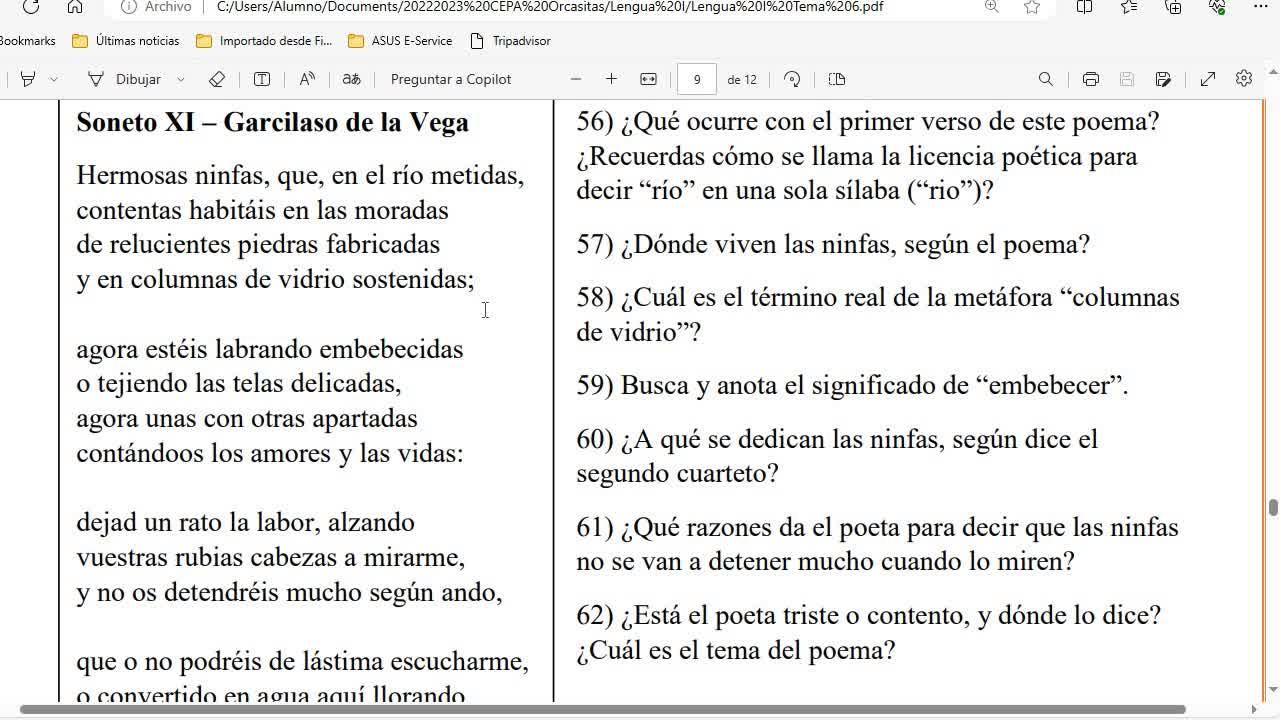Open the favorites list

coord(1129,7)
